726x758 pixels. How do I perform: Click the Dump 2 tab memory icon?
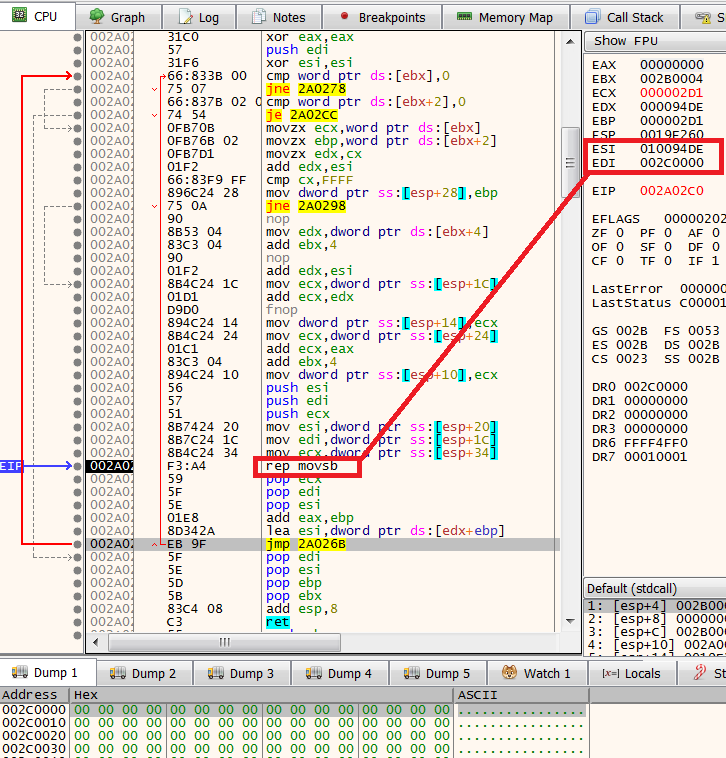pos(117,673)
